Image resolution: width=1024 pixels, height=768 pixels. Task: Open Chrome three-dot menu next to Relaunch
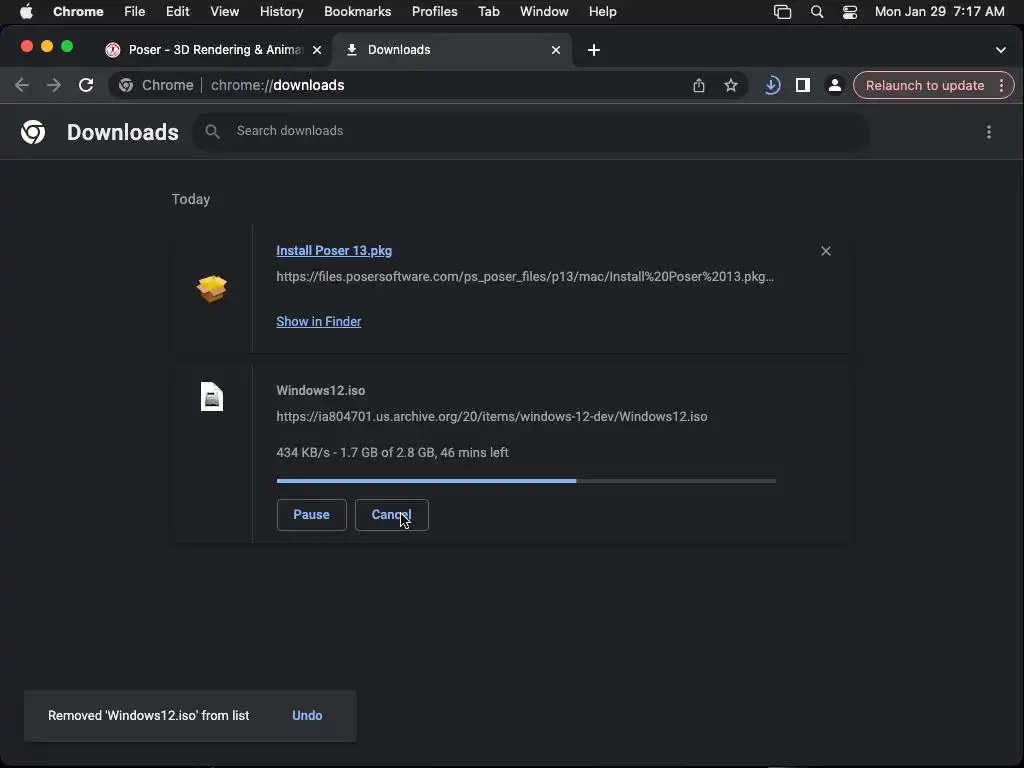coord(1001,86)
